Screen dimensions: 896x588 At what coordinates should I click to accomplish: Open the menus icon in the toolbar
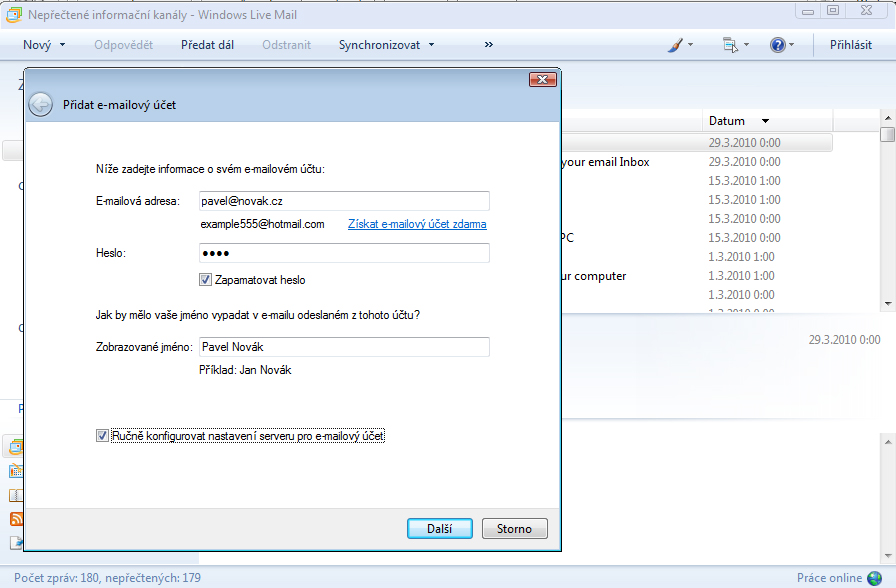pos(730,45)
